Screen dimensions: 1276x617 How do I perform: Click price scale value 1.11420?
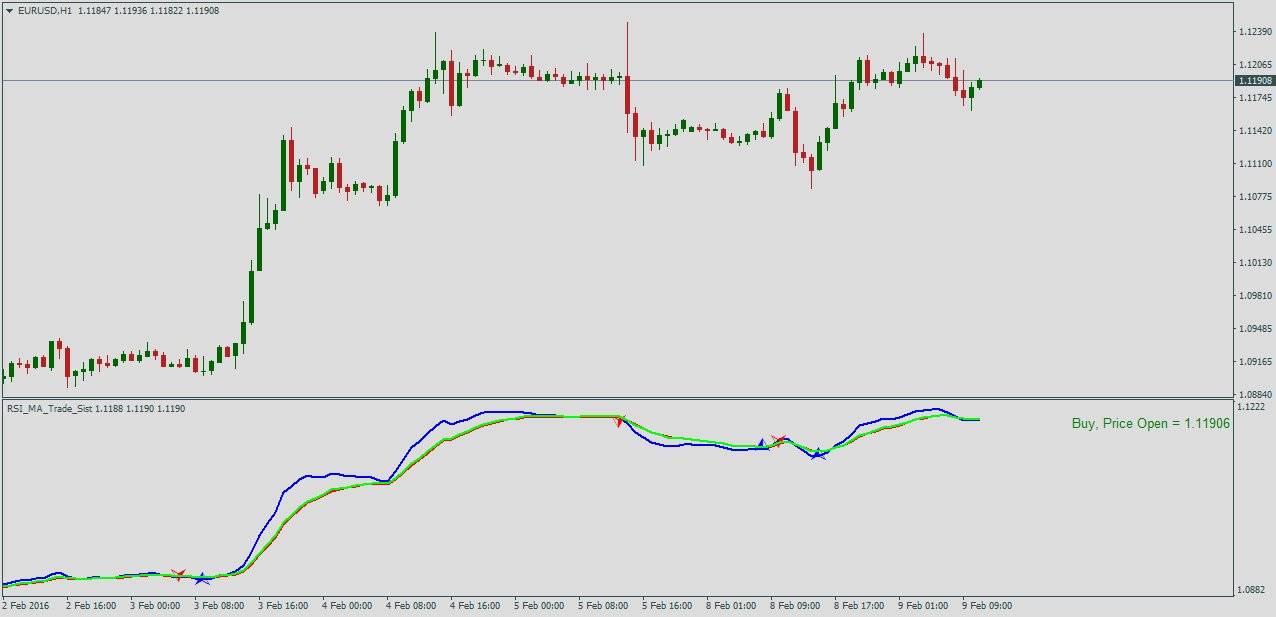click(1254, 130)
